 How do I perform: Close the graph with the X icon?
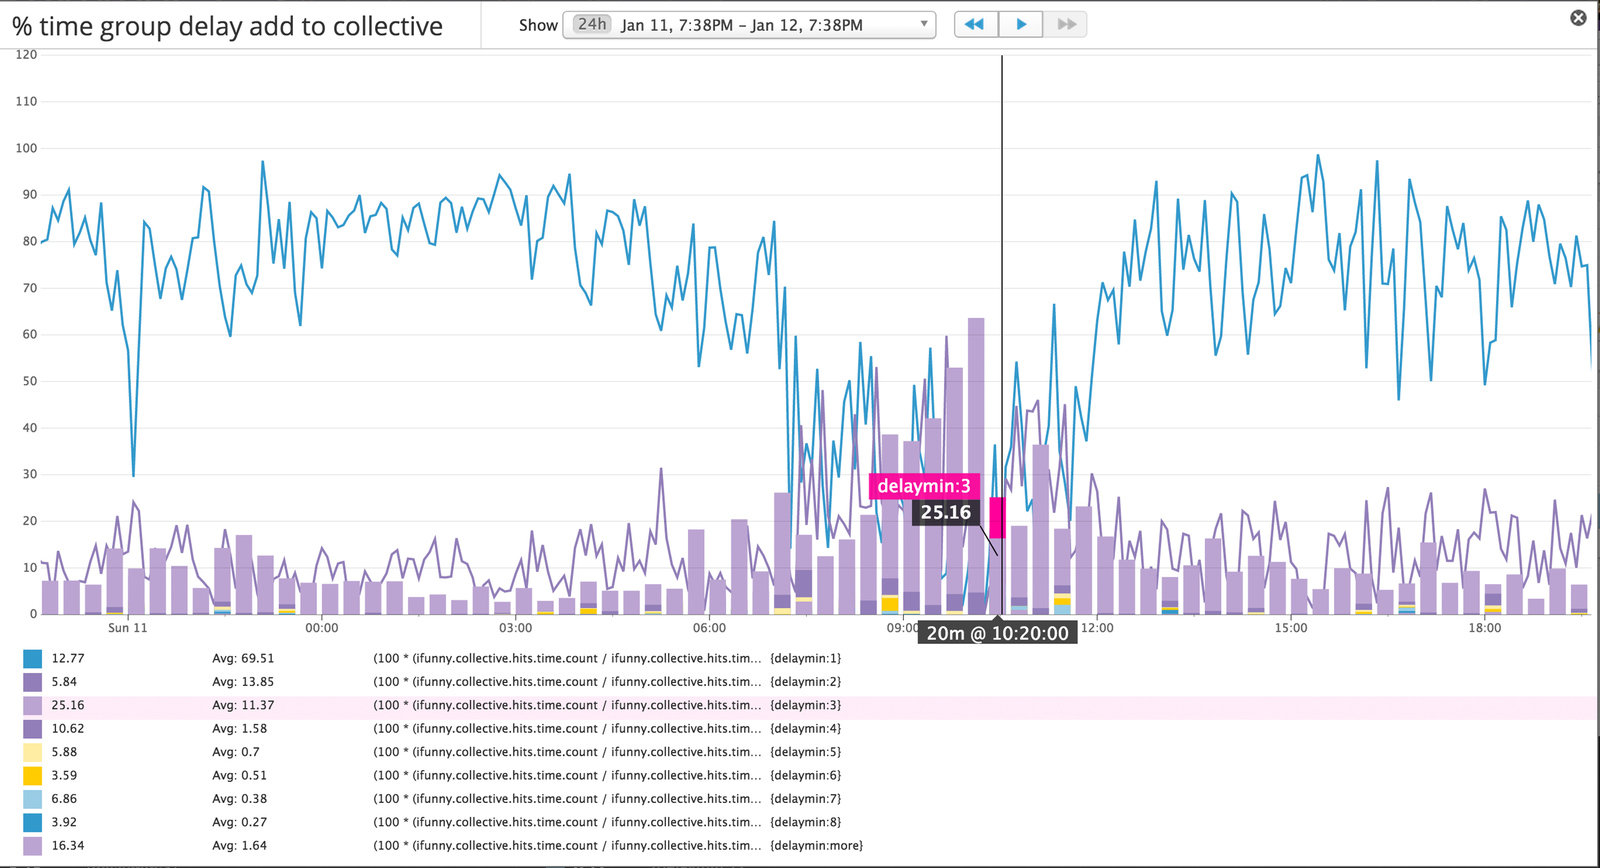pos(1578,18)
